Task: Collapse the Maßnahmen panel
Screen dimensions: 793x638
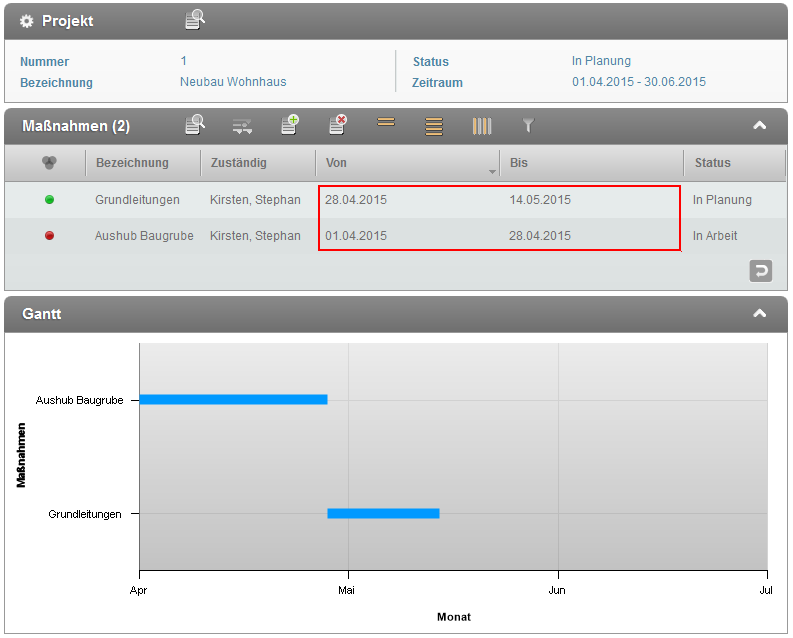Action: coord(759,126)
